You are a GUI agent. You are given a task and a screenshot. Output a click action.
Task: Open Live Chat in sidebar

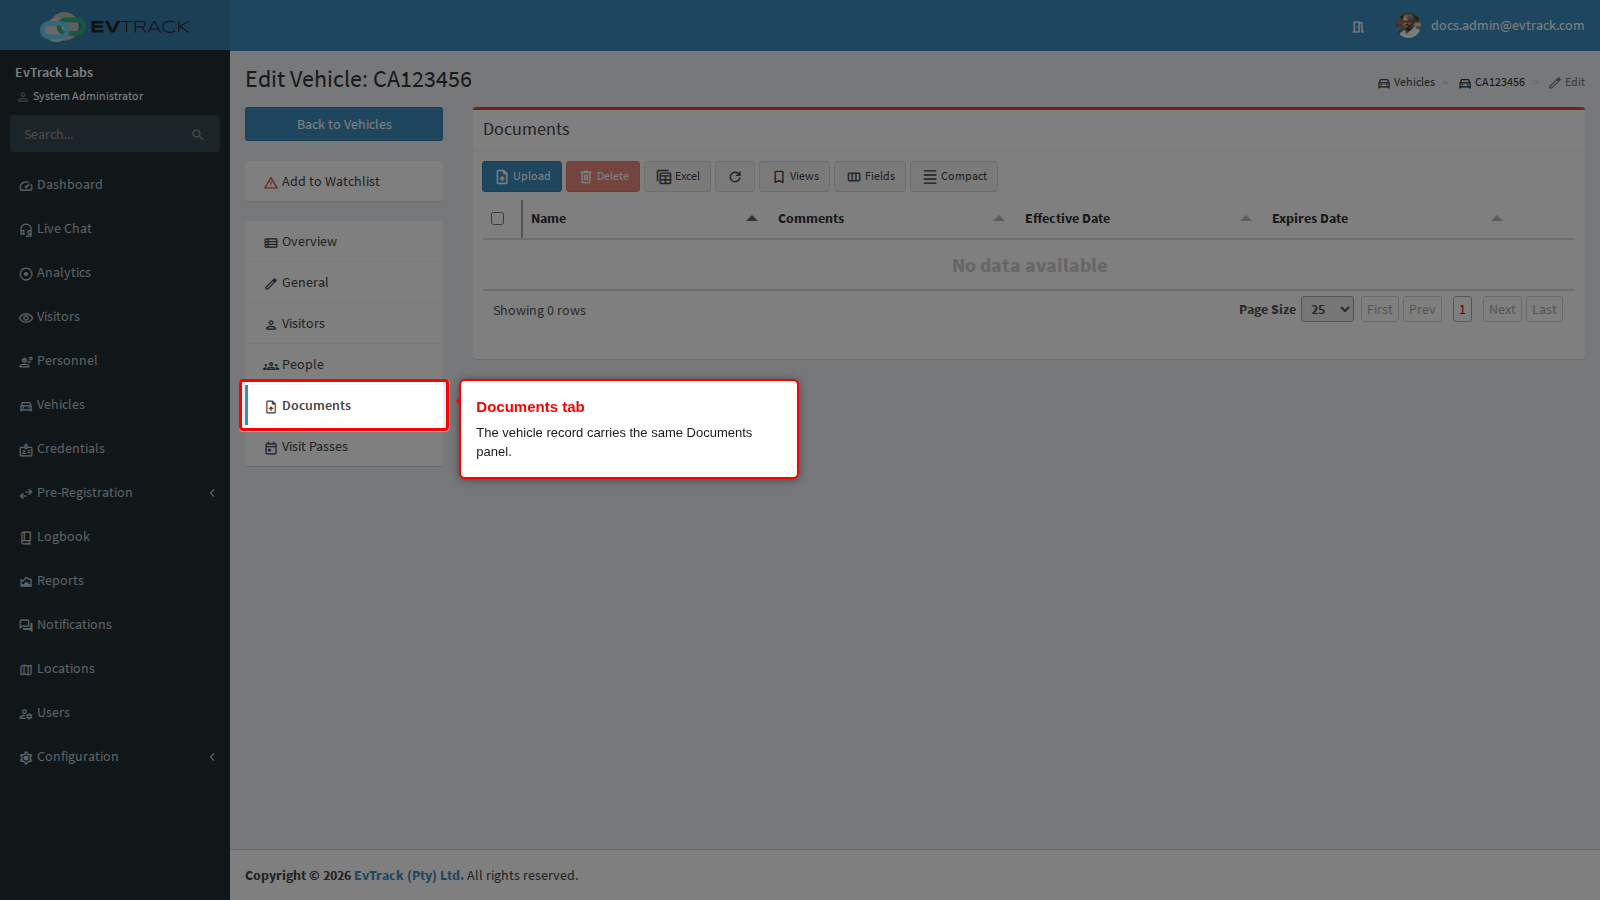[x=115, y=229]
